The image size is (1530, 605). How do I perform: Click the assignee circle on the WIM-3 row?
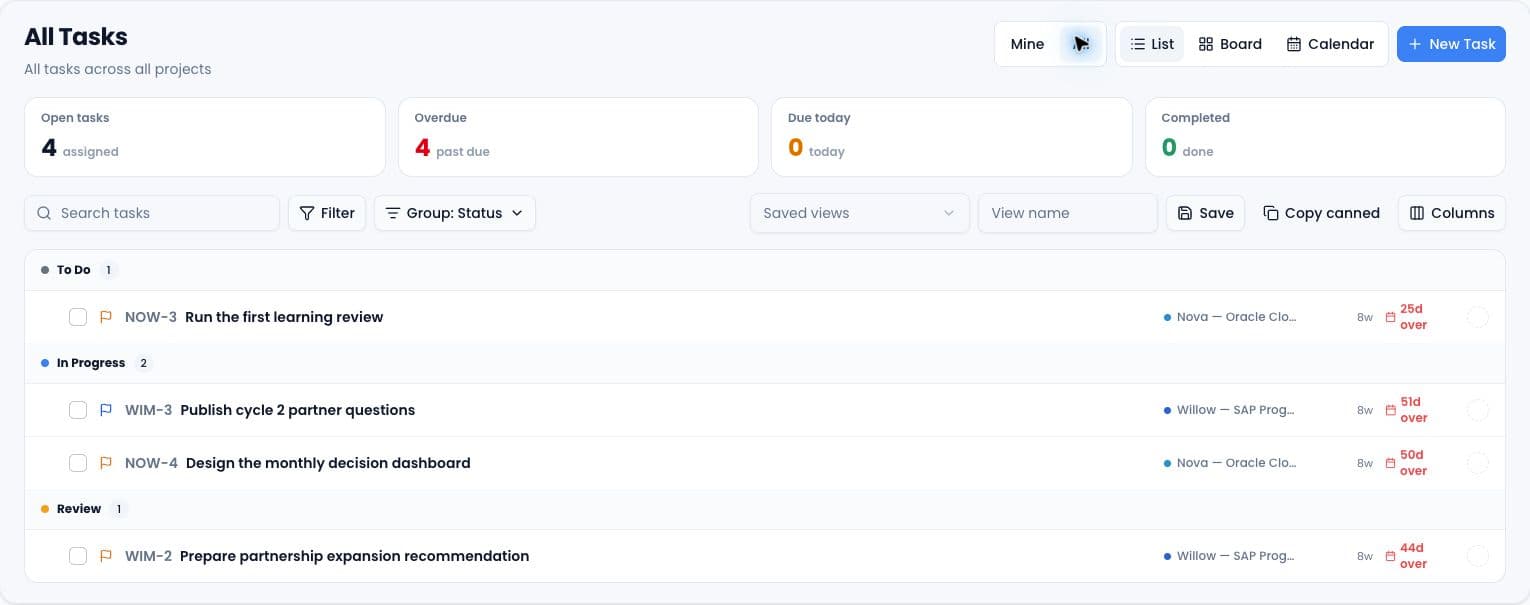click(1477, 410)
